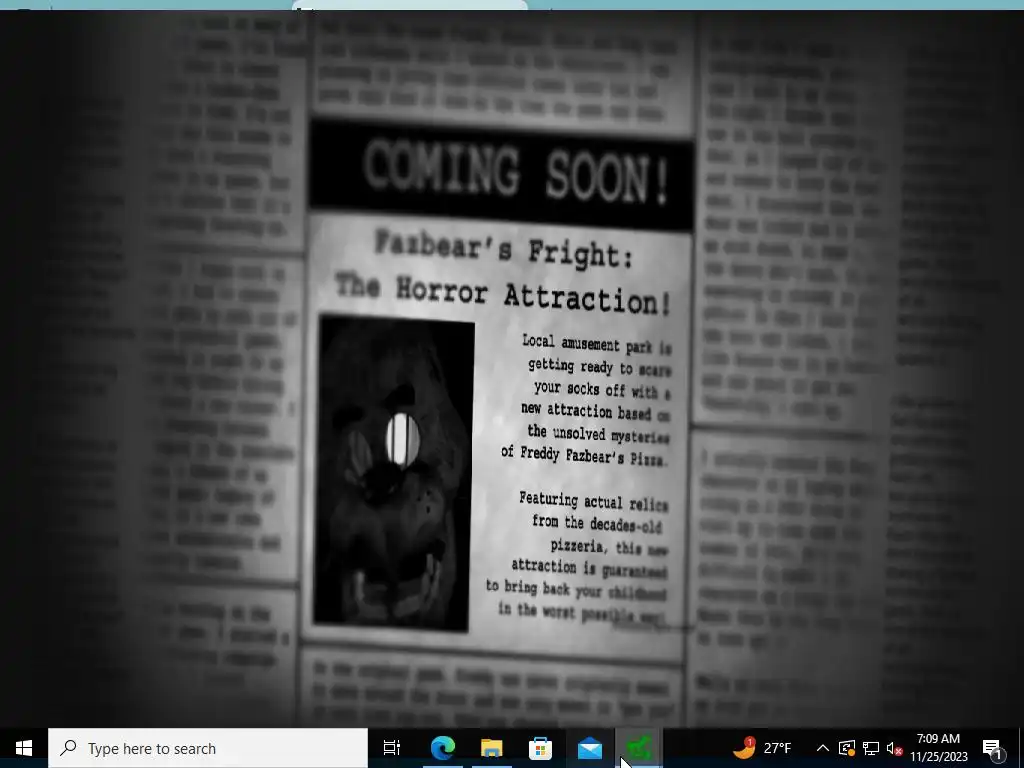Expand the hidden system tray icons chevron
The height and width of the screenshot is (768, 1024).
point(823,748)
